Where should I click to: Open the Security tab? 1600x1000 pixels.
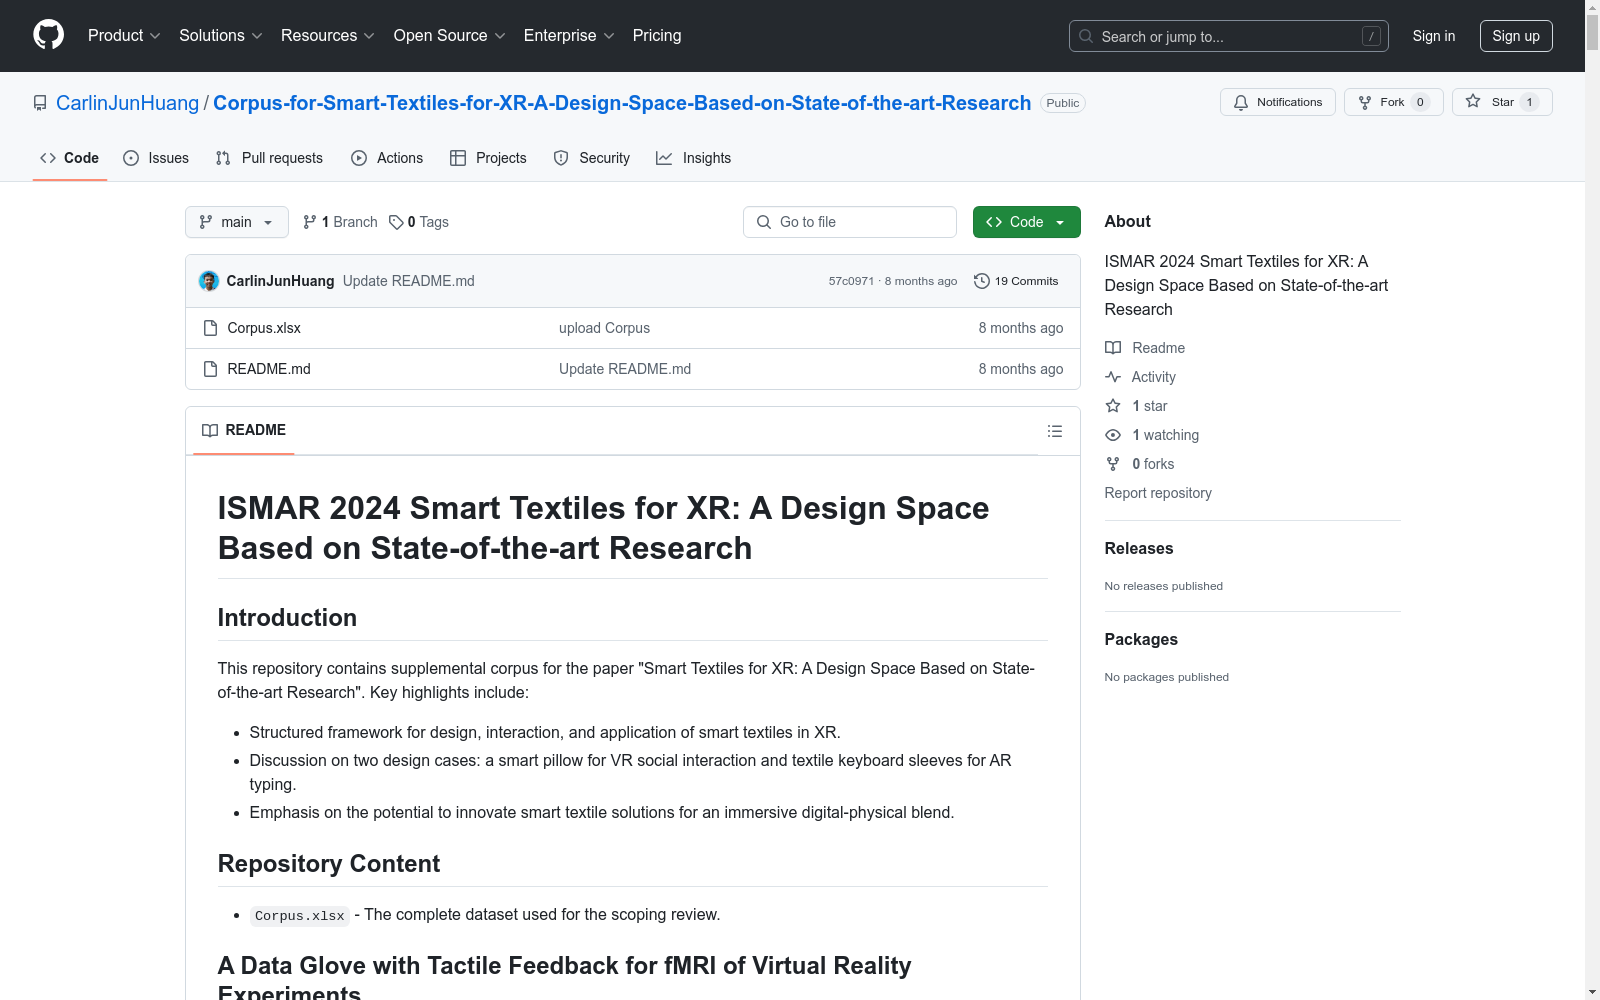coord(592,158)
